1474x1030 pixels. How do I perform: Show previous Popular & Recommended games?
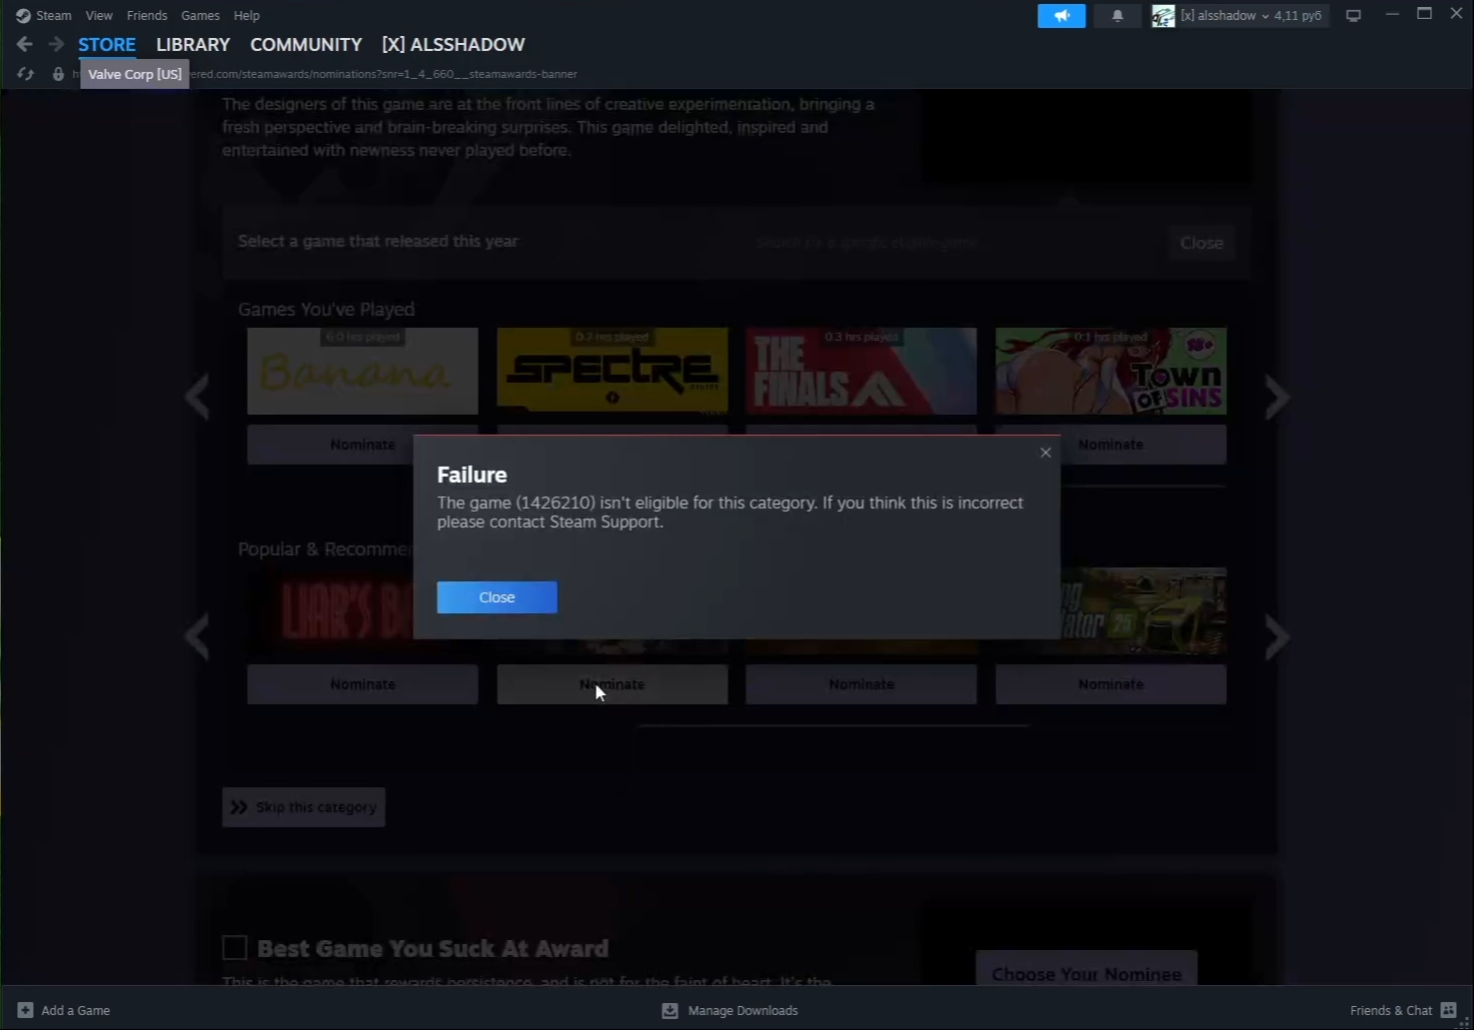(x=197, y=637)
